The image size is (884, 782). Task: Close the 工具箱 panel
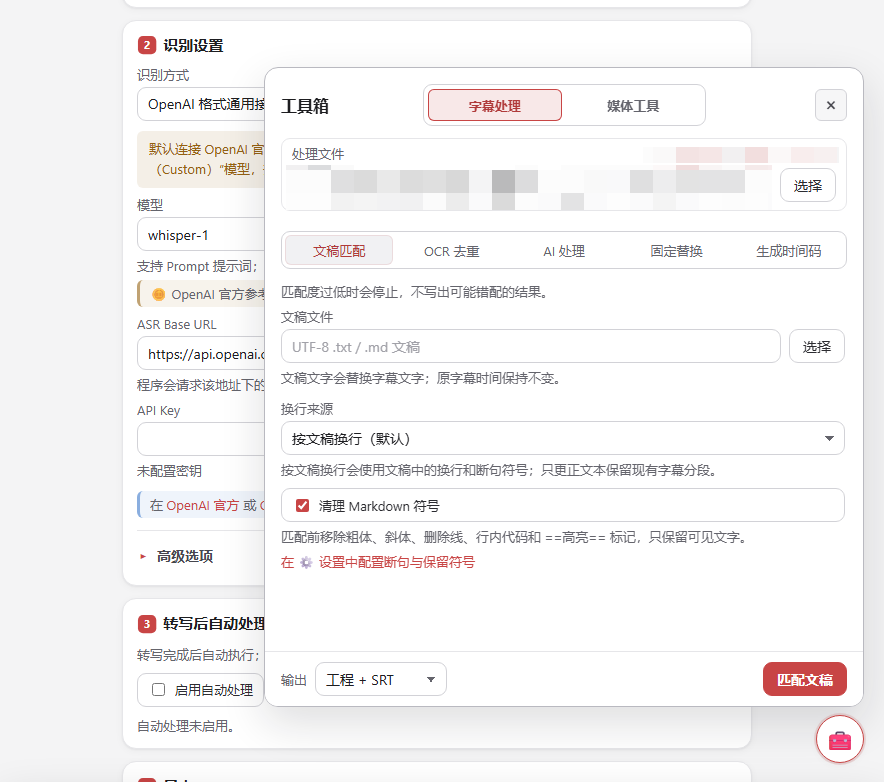pyautogui.click(x=830, y=105)
